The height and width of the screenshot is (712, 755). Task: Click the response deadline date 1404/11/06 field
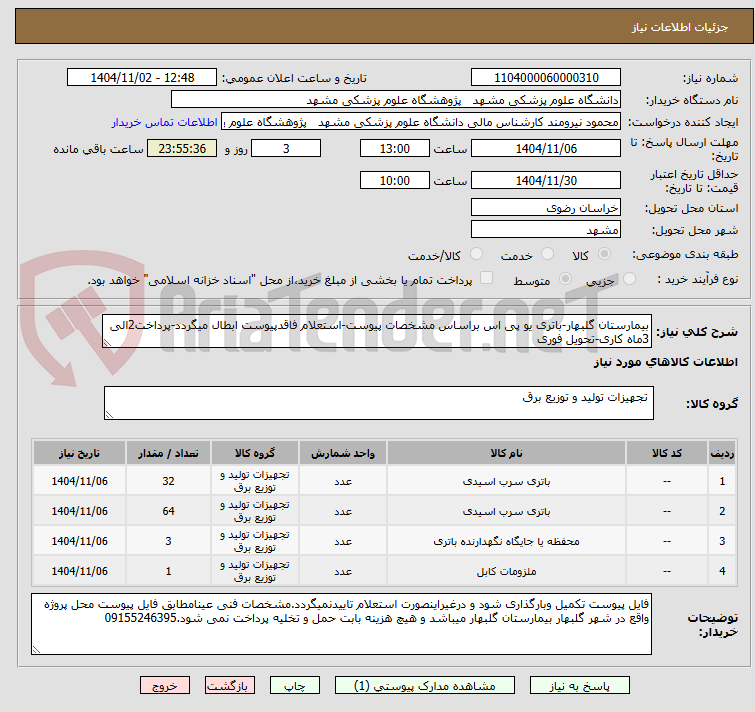[546, 148]
